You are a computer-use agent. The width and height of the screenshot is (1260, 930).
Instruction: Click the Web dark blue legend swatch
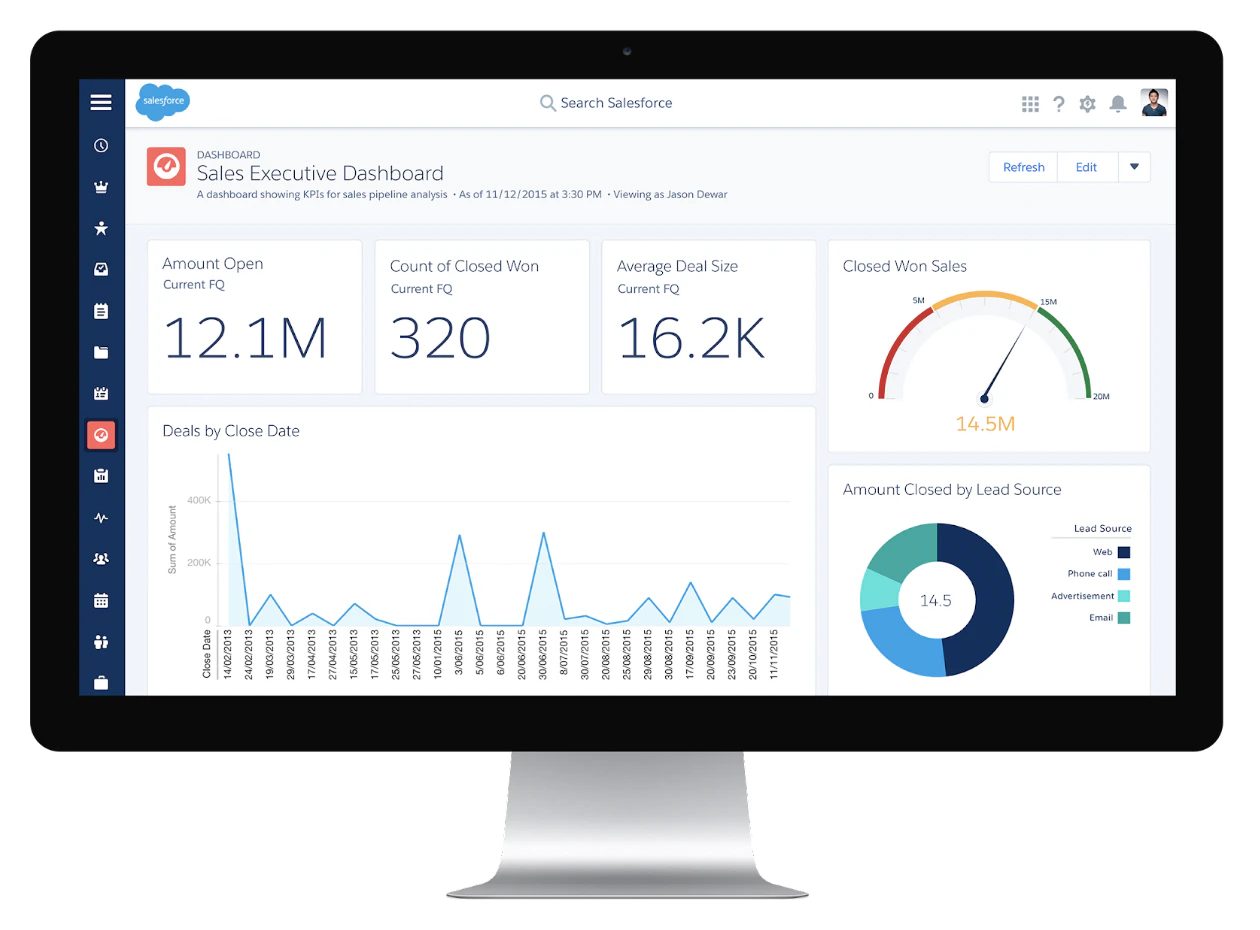point(1124,552)
